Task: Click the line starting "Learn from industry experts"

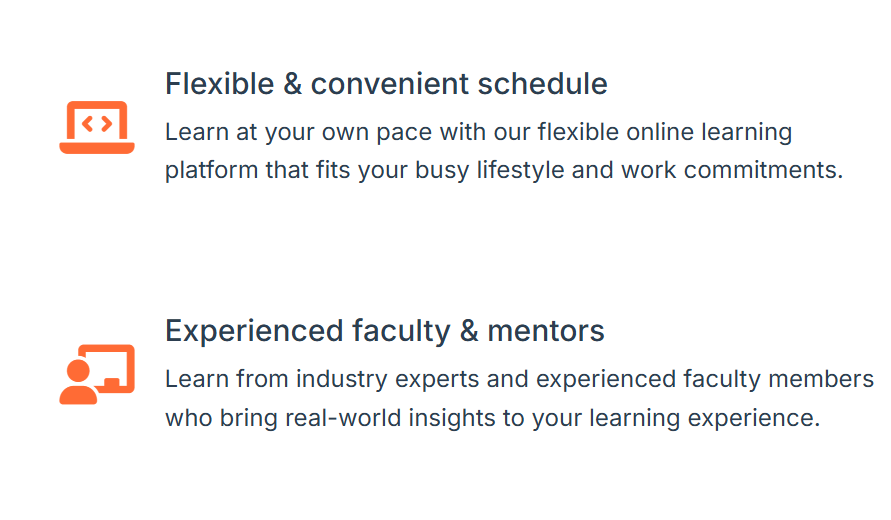Action: pyautogui.click(x=519, y=380)
